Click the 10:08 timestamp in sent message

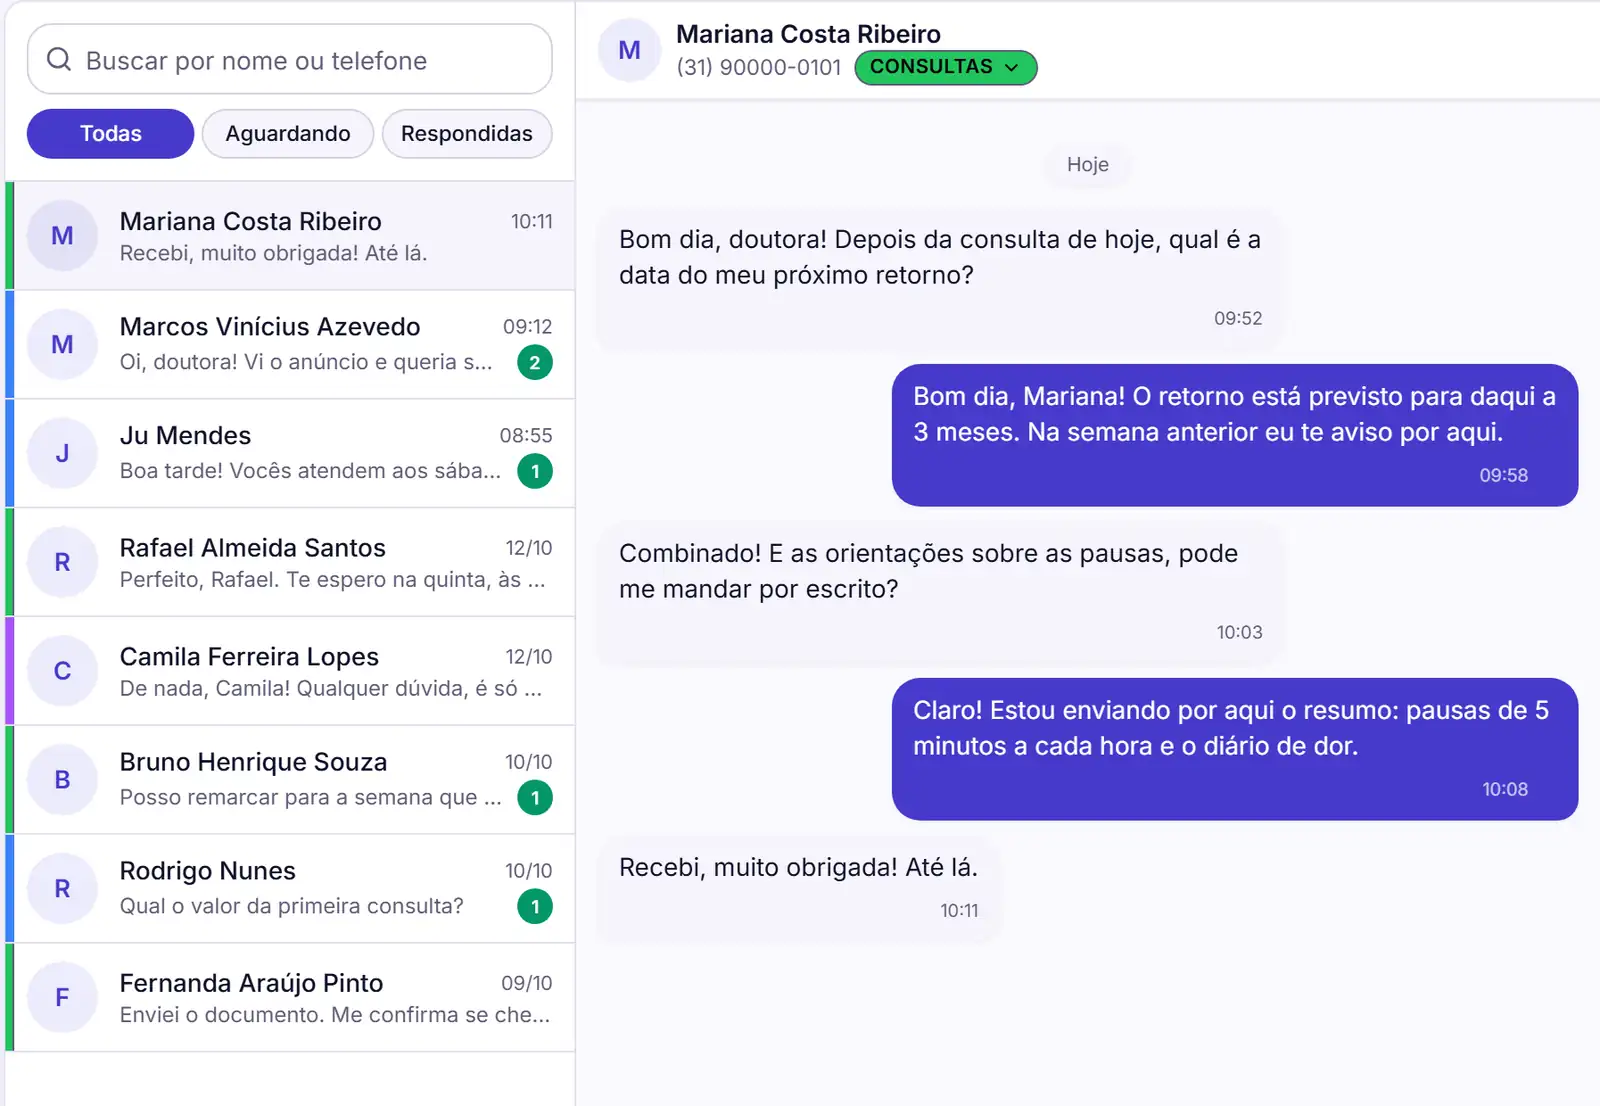1505,789
